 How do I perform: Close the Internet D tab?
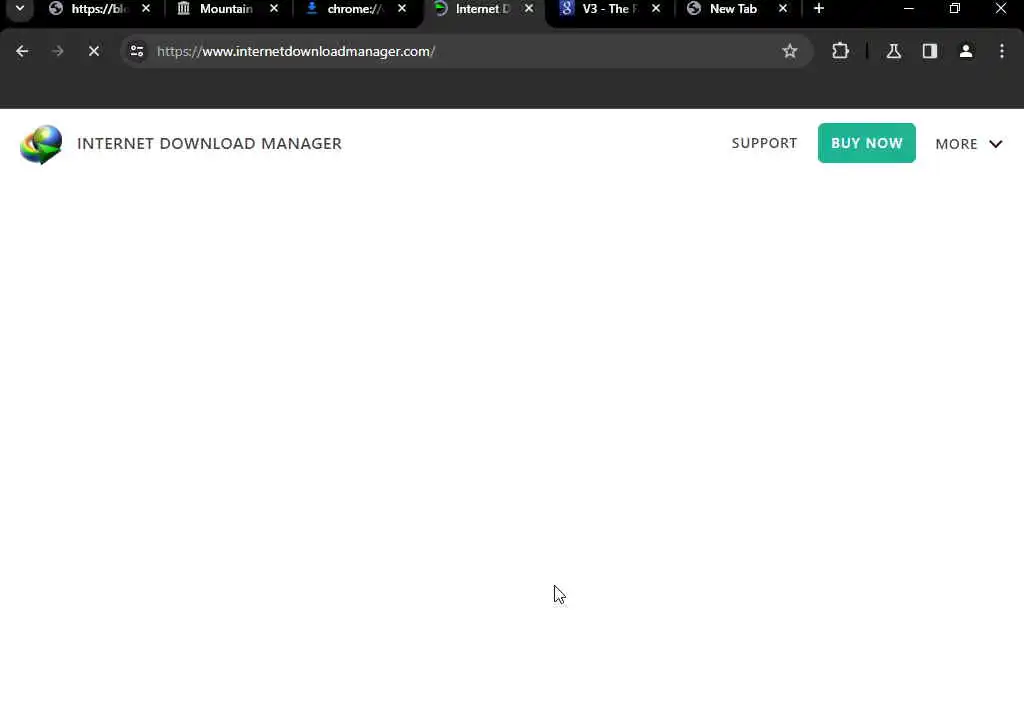tap(529, 8)
